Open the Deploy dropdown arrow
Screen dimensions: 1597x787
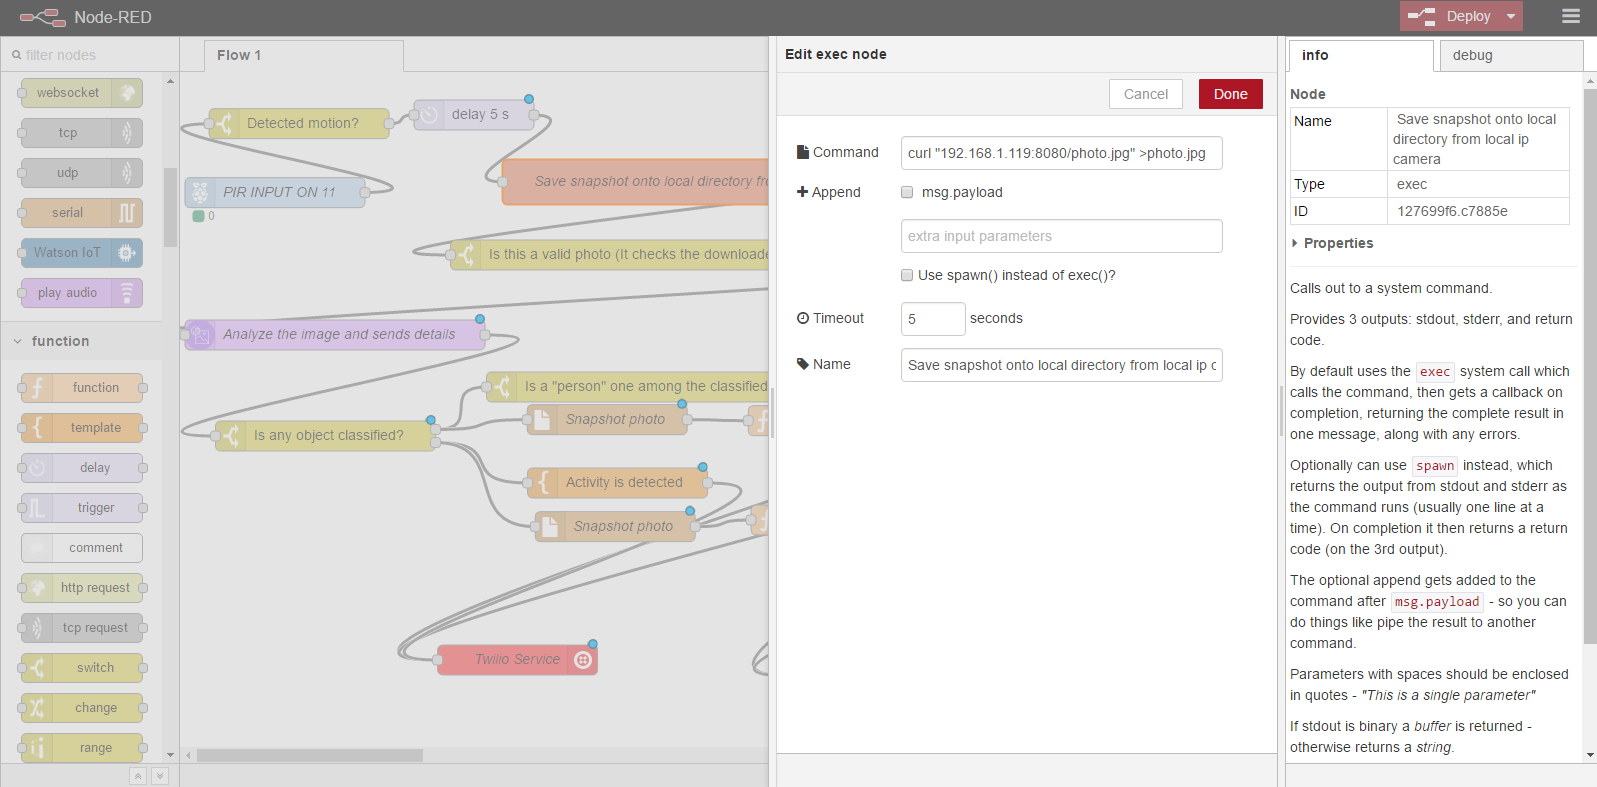coord(1511,16)
